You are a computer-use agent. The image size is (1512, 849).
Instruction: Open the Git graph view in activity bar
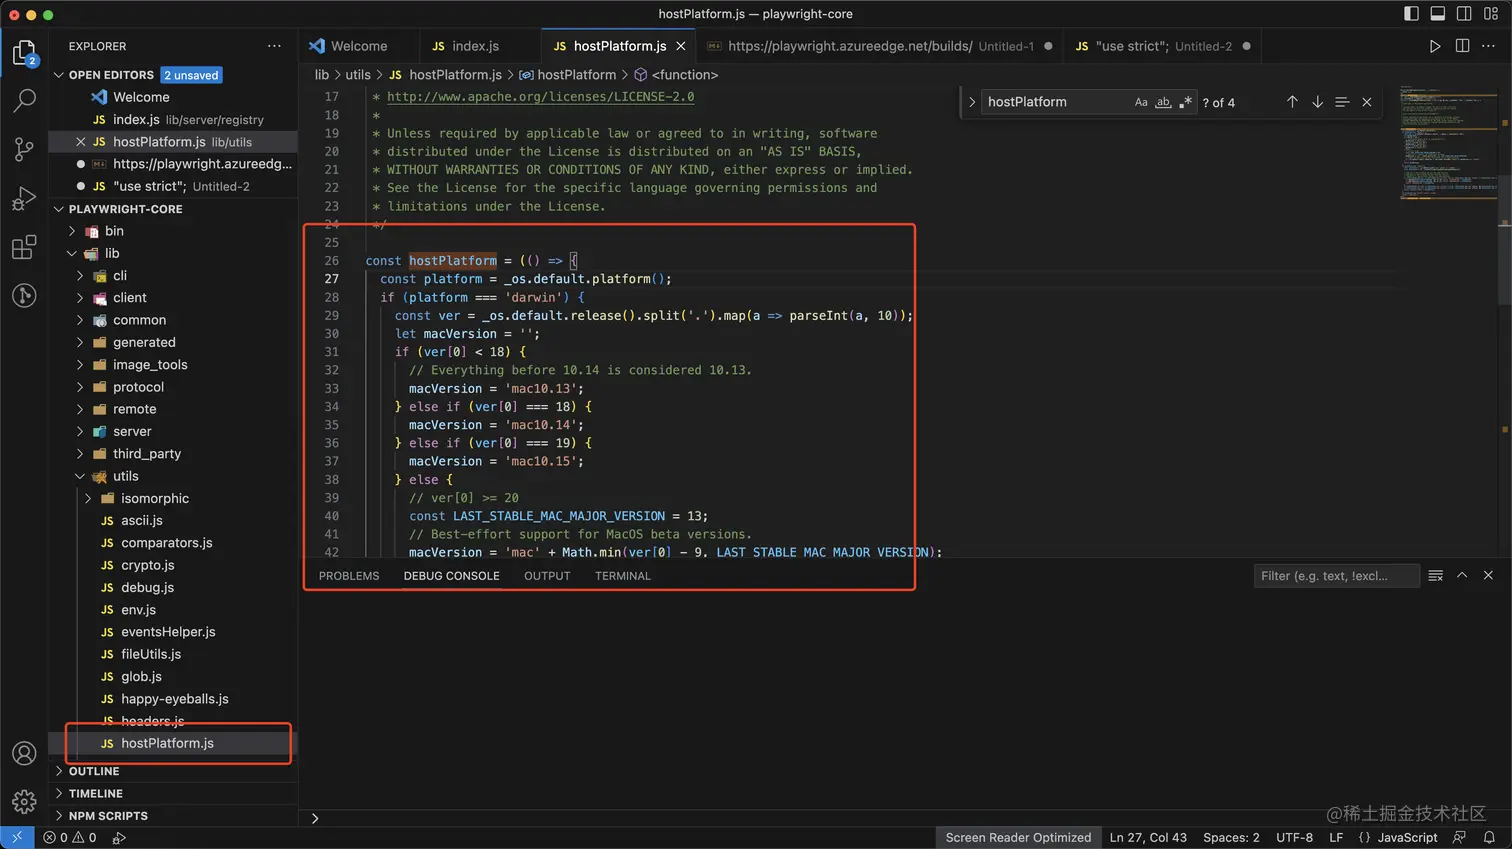click(x=24, y=295)
